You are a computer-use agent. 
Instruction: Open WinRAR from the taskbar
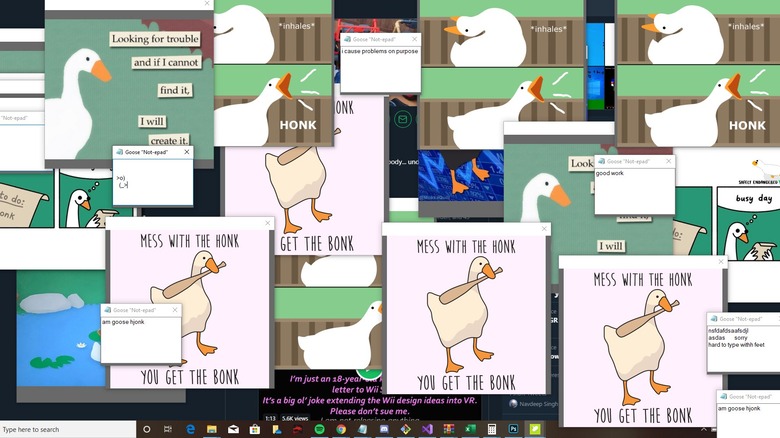[x=449, y=429]
